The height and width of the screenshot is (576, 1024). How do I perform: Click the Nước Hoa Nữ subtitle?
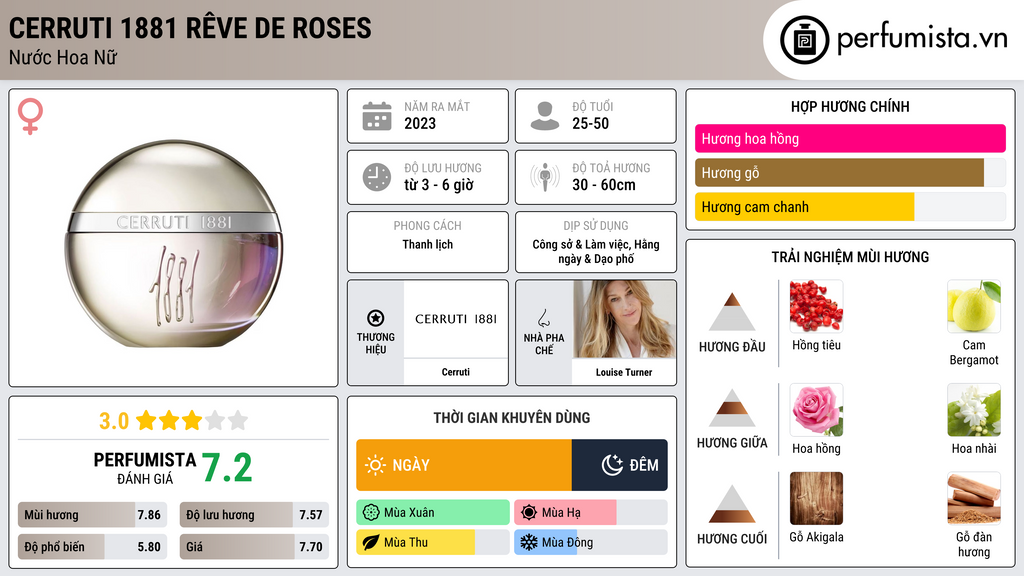point(63,57)
